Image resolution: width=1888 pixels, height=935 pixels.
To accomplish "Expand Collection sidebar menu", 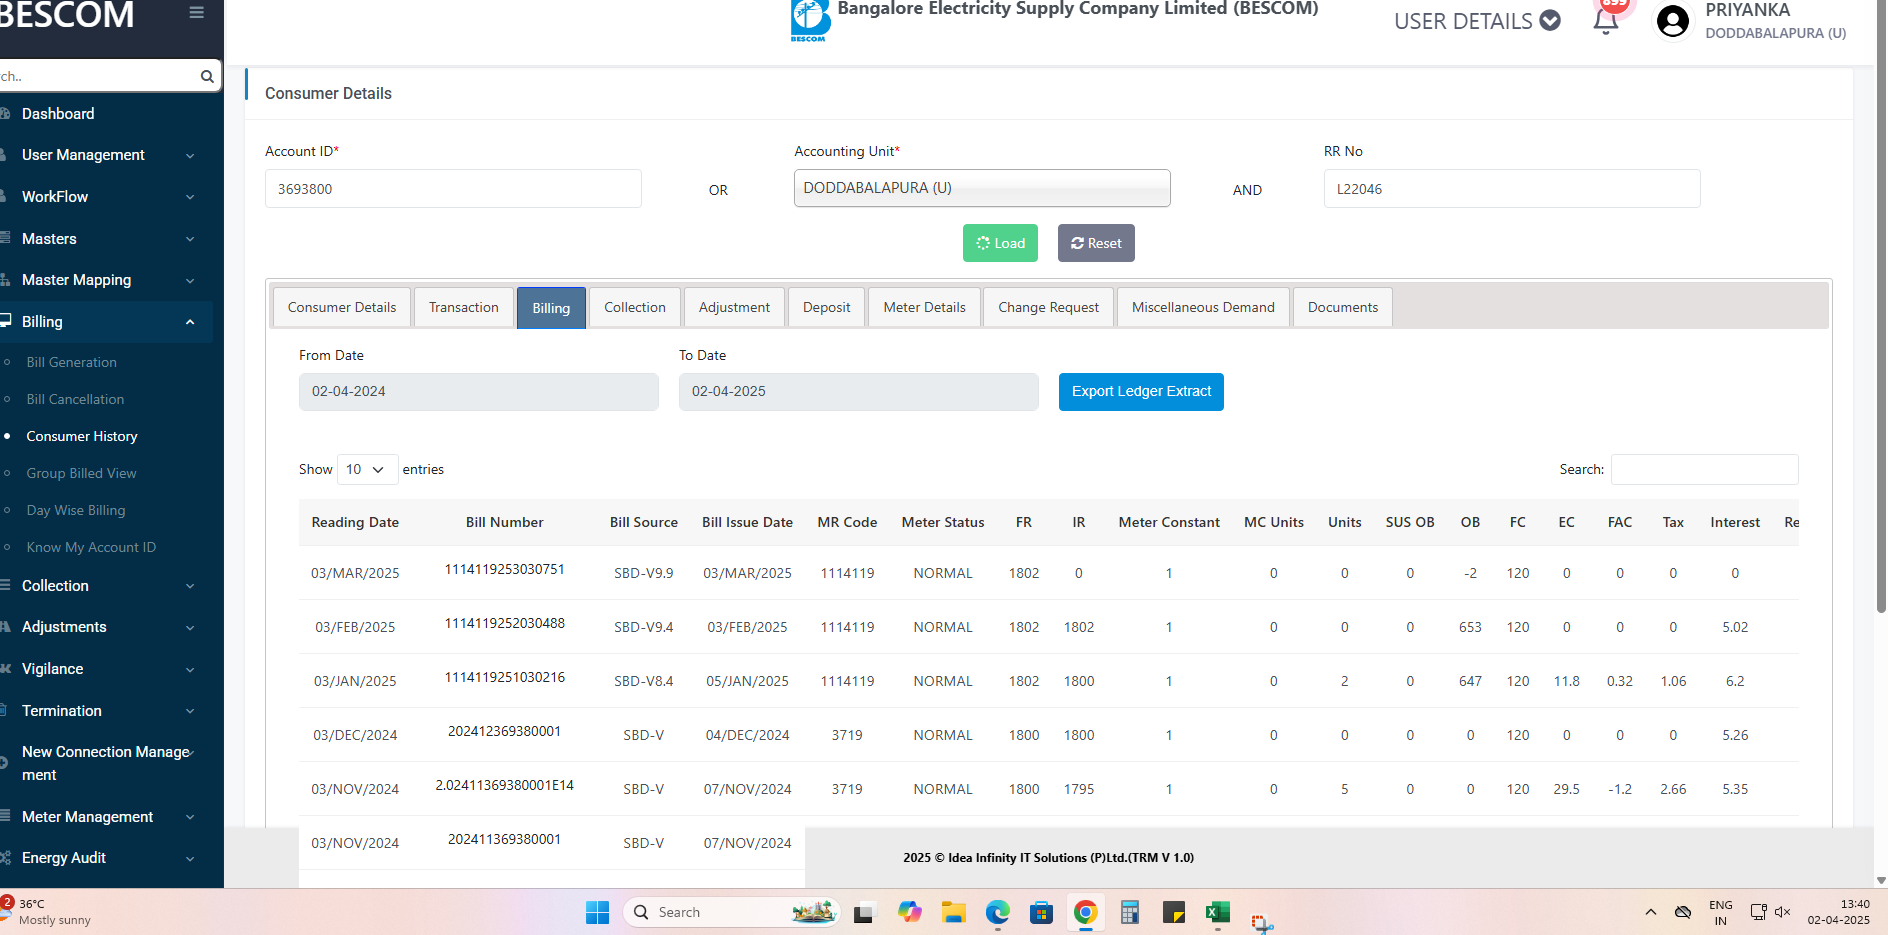I will [106, 586].
